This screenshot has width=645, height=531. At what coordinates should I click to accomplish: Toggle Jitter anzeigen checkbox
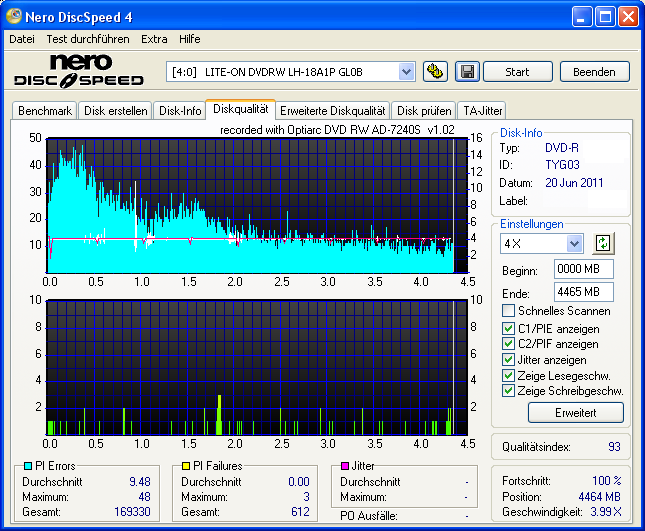tap(508, 360)
